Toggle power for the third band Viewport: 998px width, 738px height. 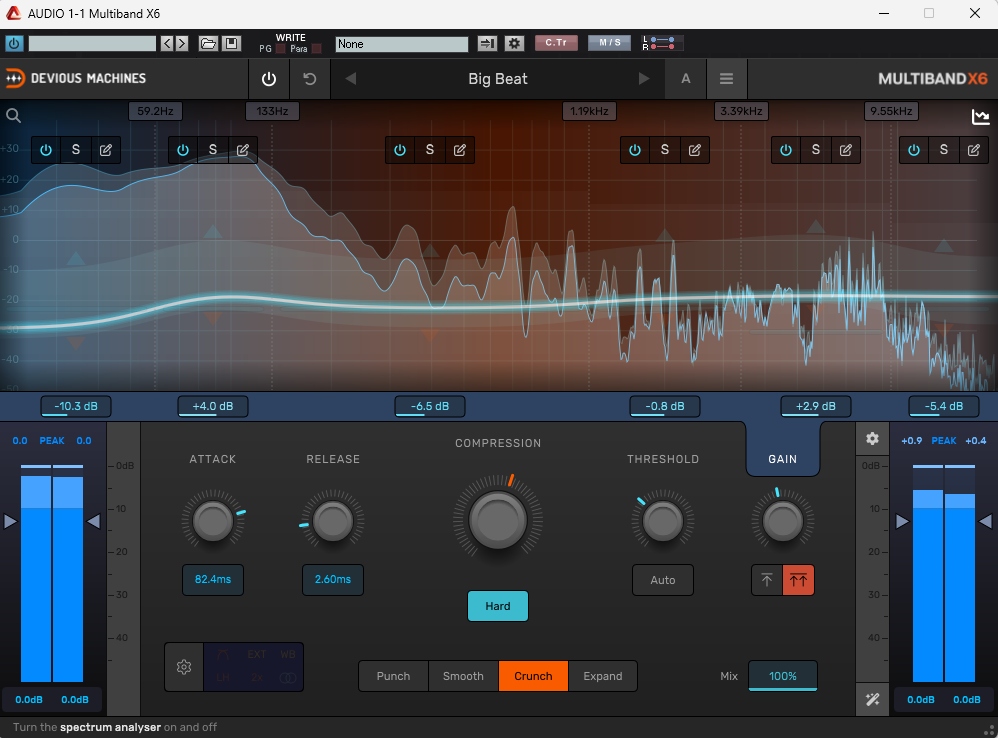(400, 150)
